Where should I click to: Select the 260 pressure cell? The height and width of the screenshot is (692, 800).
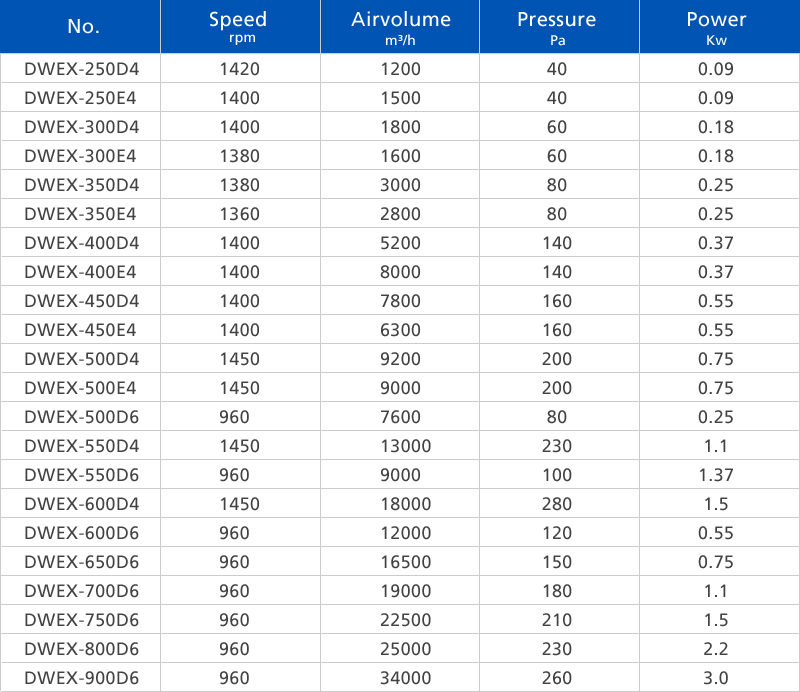[x=557, y=678]
